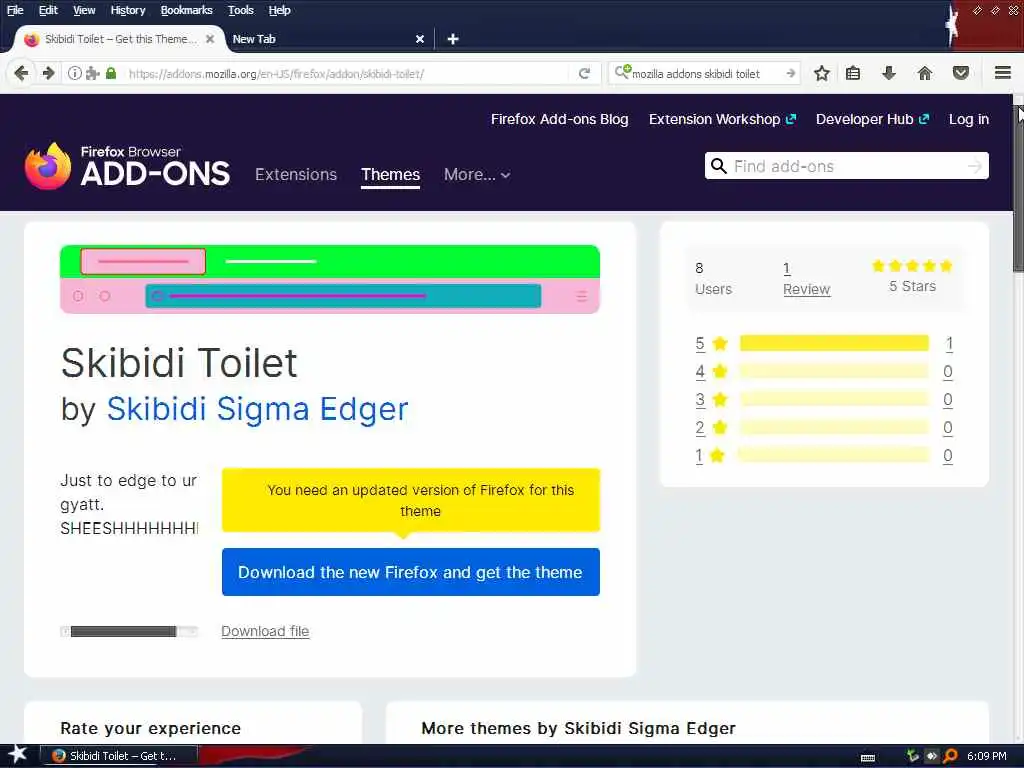The image size is (1024, 768).
Task: Click the star menu icon on taskbar
Action: 17,754
